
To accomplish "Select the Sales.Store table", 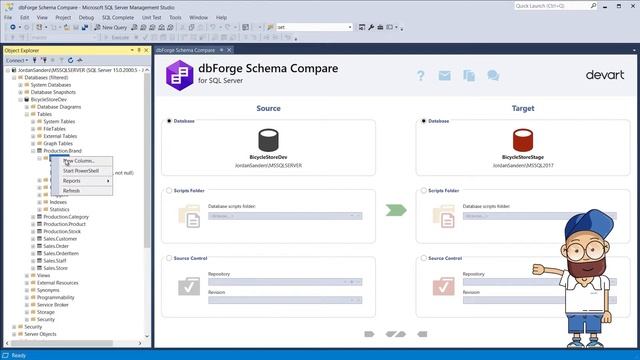I will click(x=56, y=268).
